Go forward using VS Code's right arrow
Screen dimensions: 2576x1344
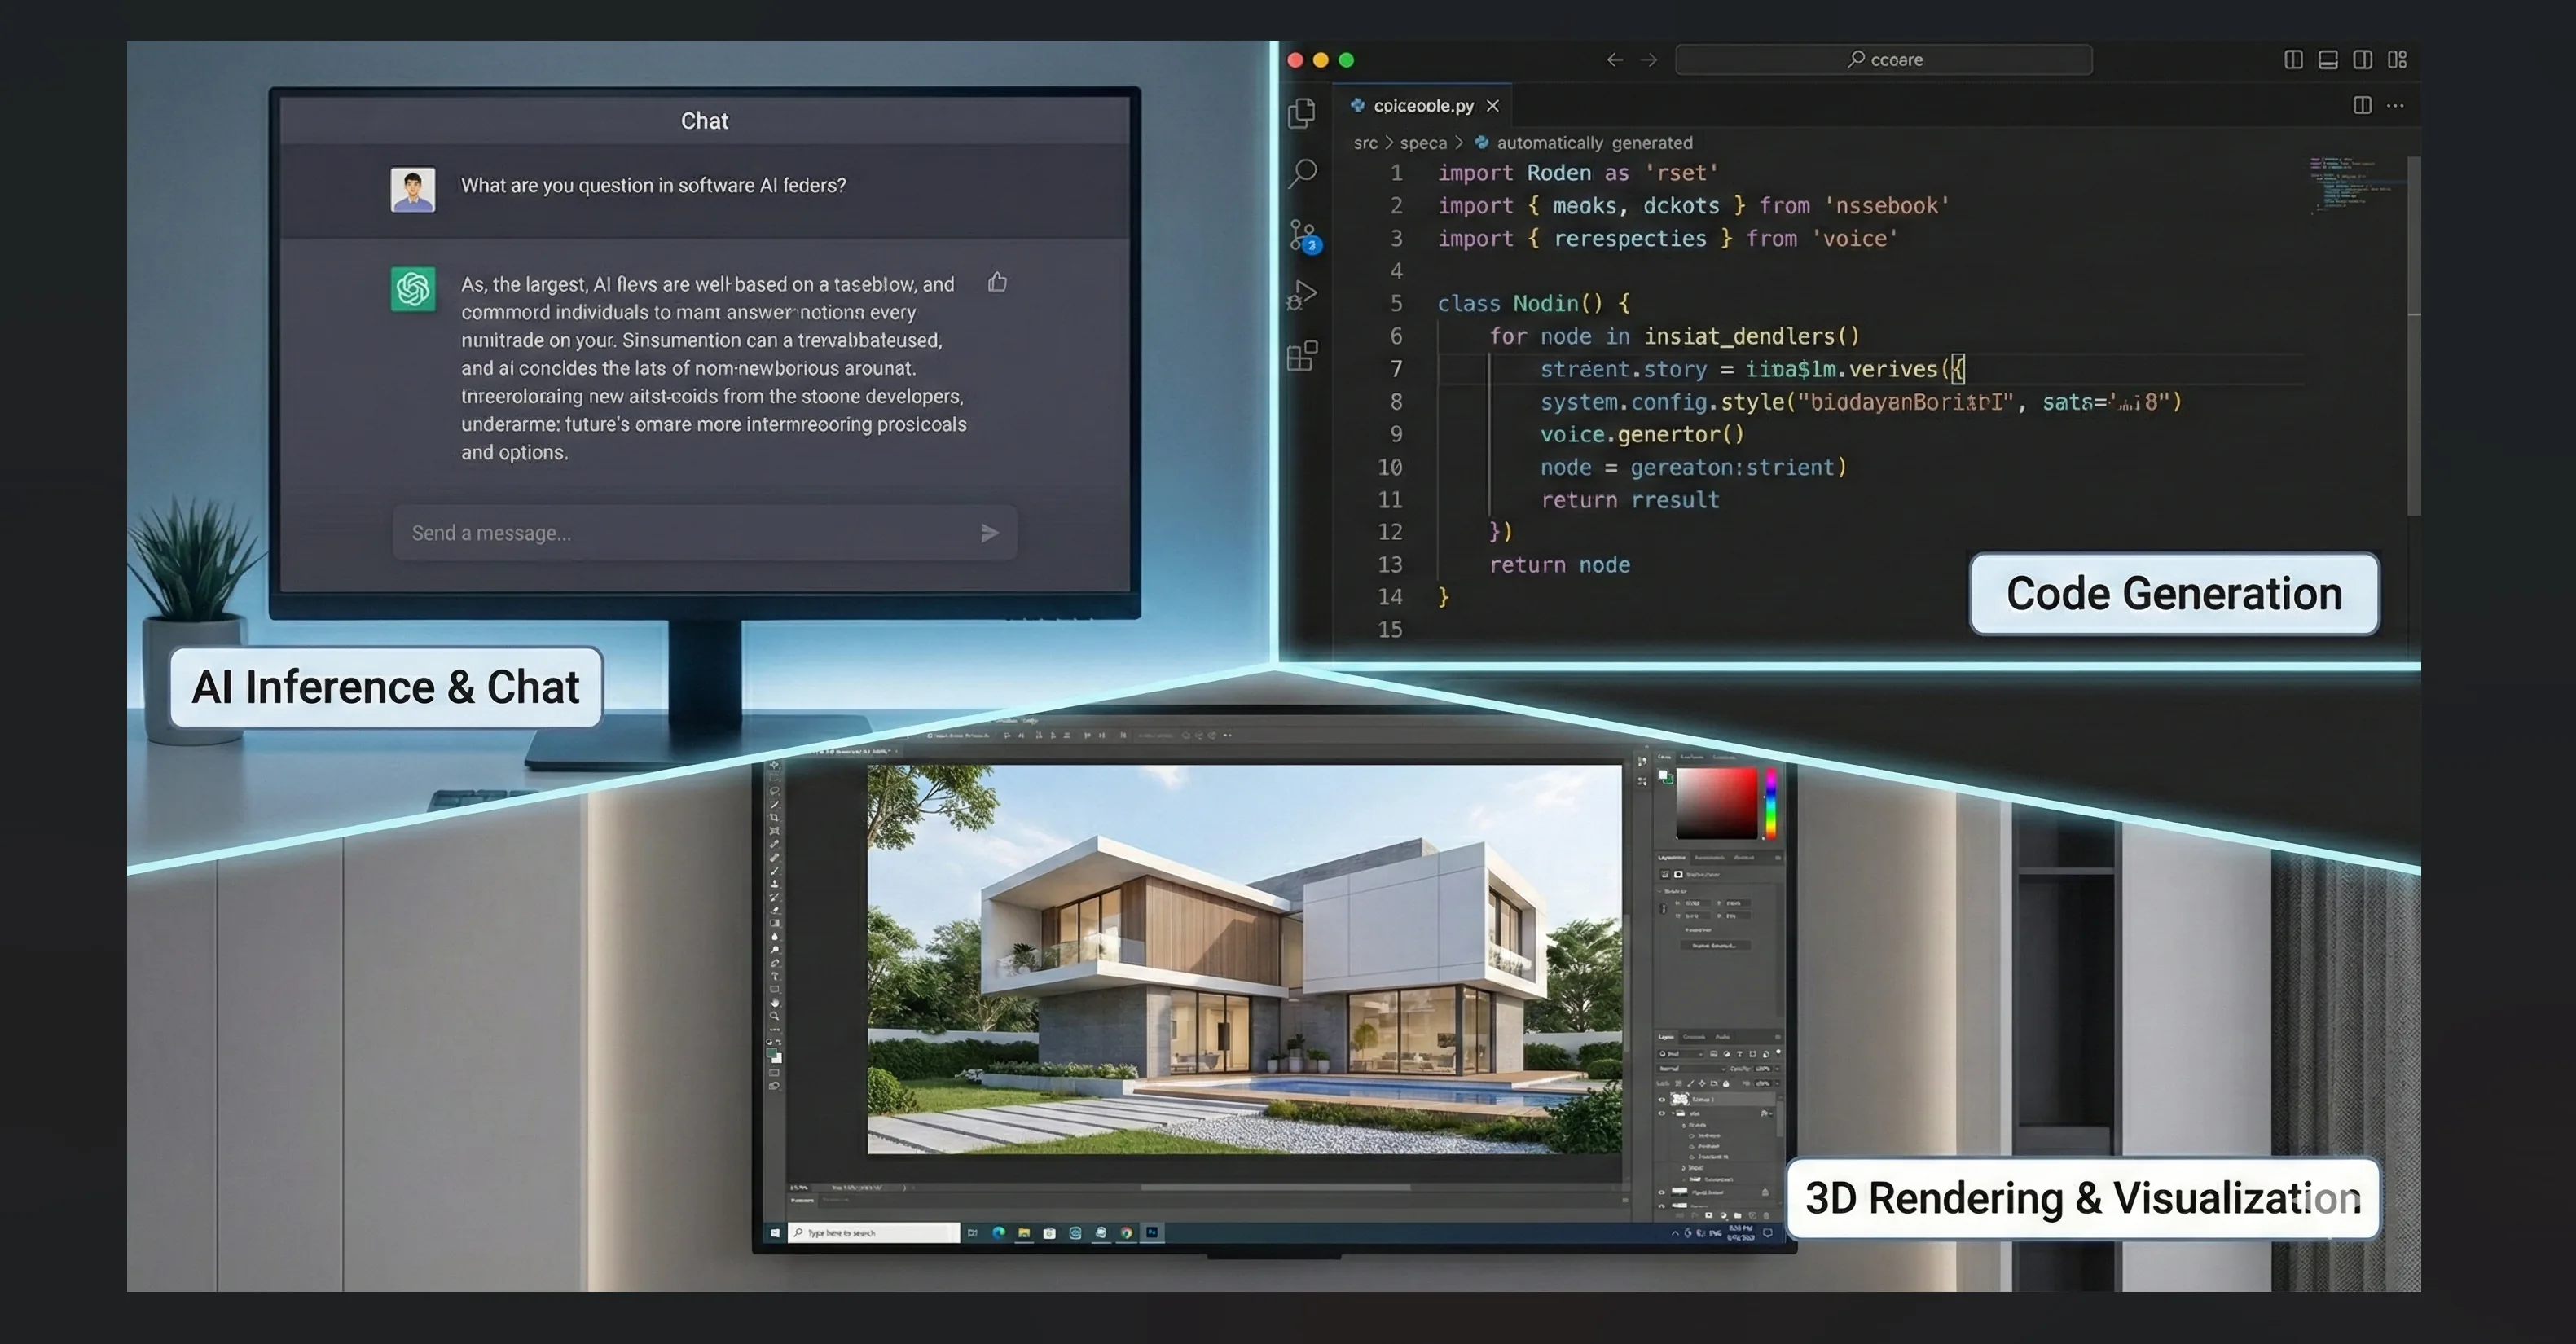[x=1649, y=60]
